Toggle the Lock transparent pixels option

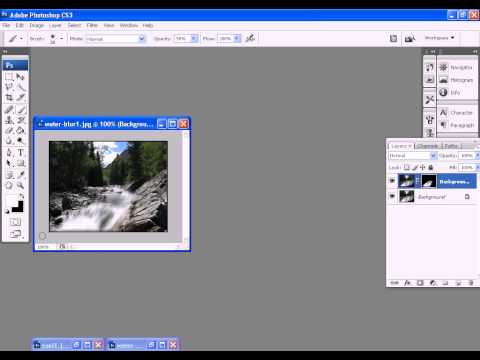tap(407, 167)
